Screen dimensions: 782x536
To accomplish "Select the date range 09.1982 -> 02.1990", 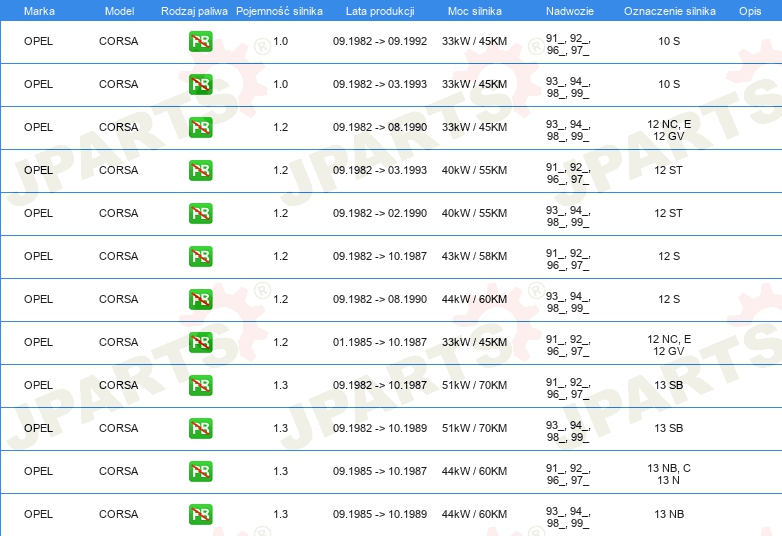I will click(x=380, y=213).
